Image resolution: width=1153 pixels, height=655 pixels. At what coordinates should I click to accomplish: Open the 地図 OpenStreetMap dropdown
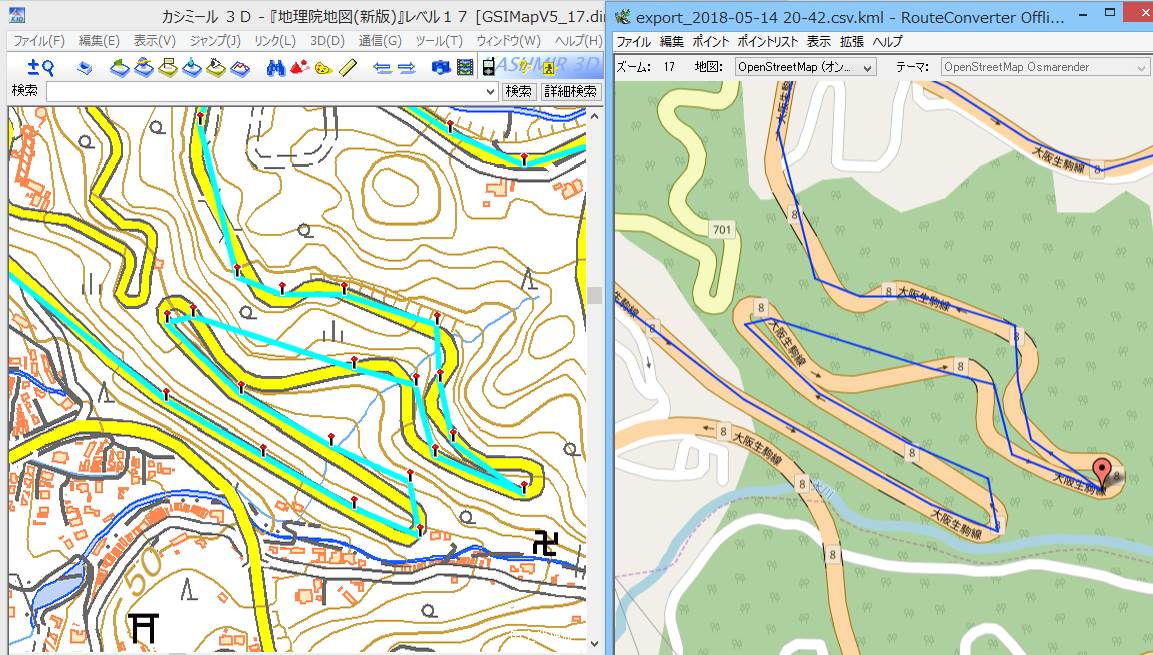805,67
